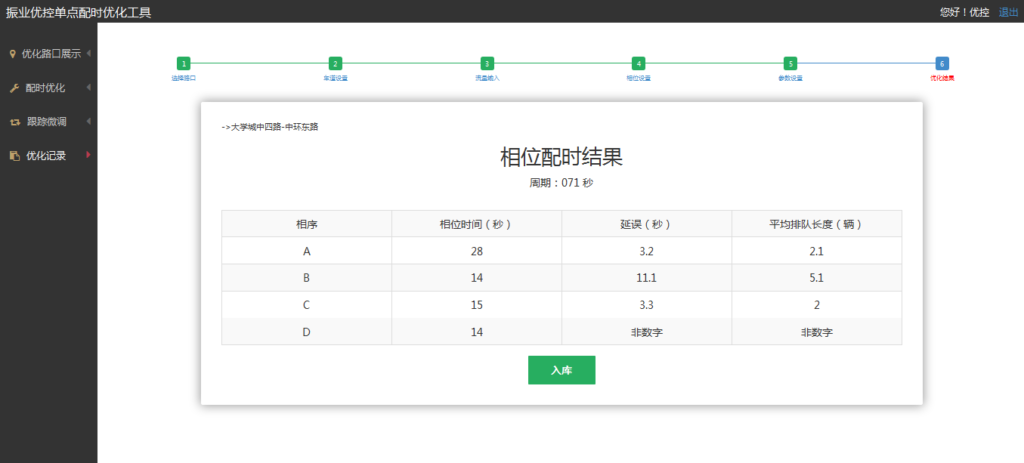Image resolution: width=1024 pixels, height=463 pixels.
Task: Click the 退出 logout link
Action: pos(1008,12)
